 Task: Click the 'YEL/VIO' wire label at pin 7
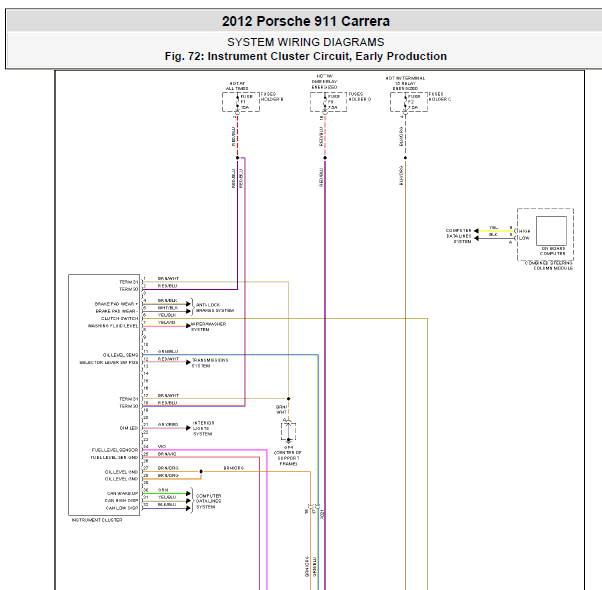tap(166, 322)
